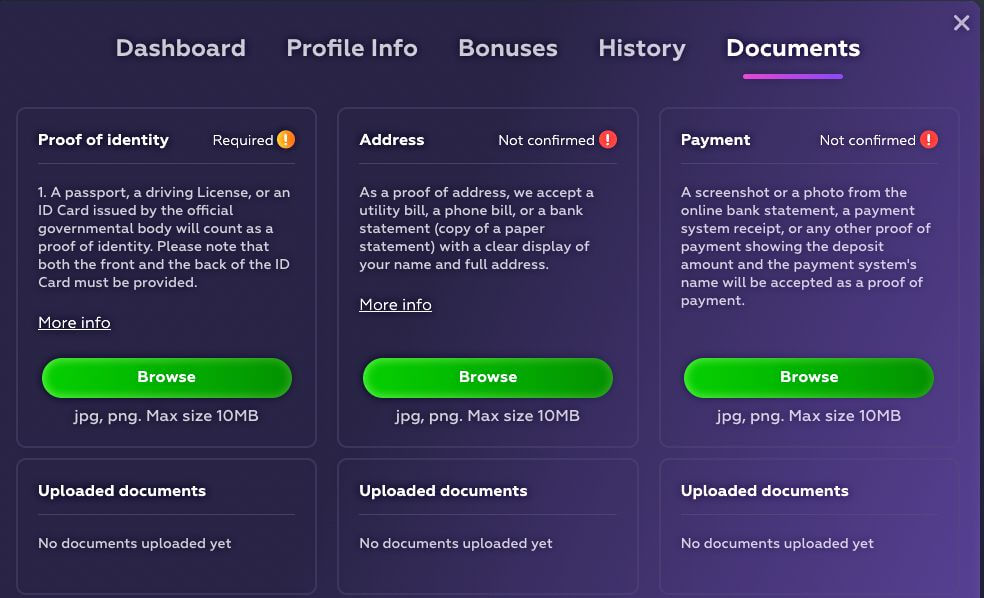Select the Documents tab
Viewport: 984px width, 598px height.
click(x=793, y=48)
